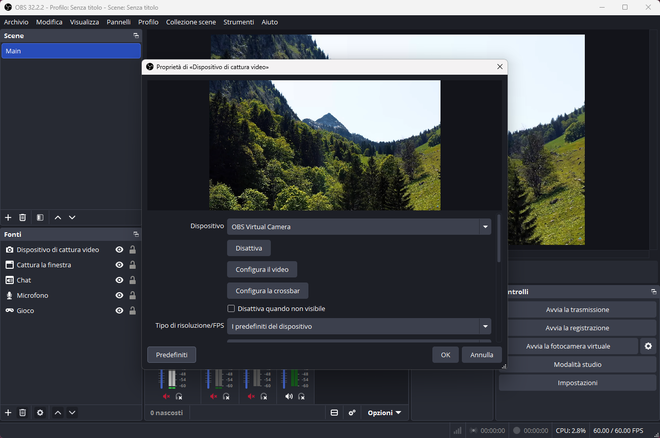This screenshot has height=438, width=660.
Task: Click the headphone monitoring icon in the rightmost mixer channel
Action: [x=301, y=396]
